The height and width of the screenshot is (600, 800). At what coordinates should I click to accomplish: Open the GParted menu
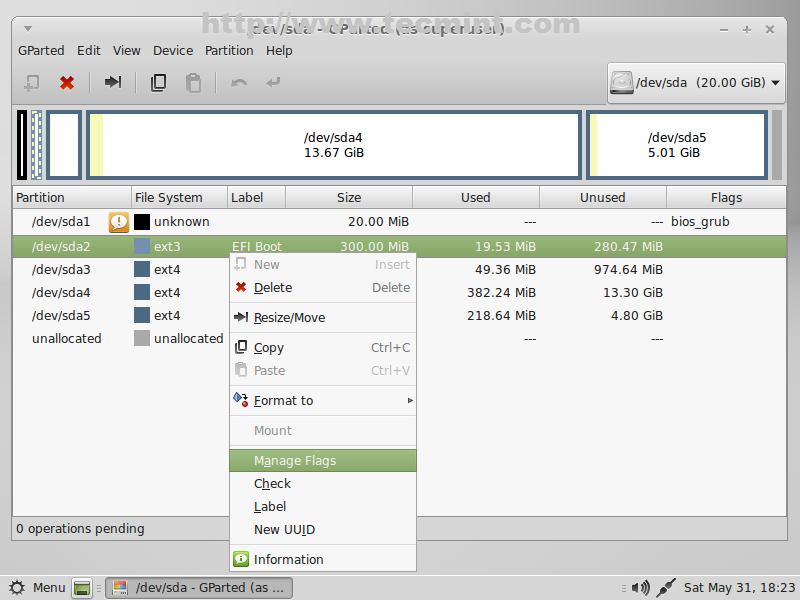41,51
